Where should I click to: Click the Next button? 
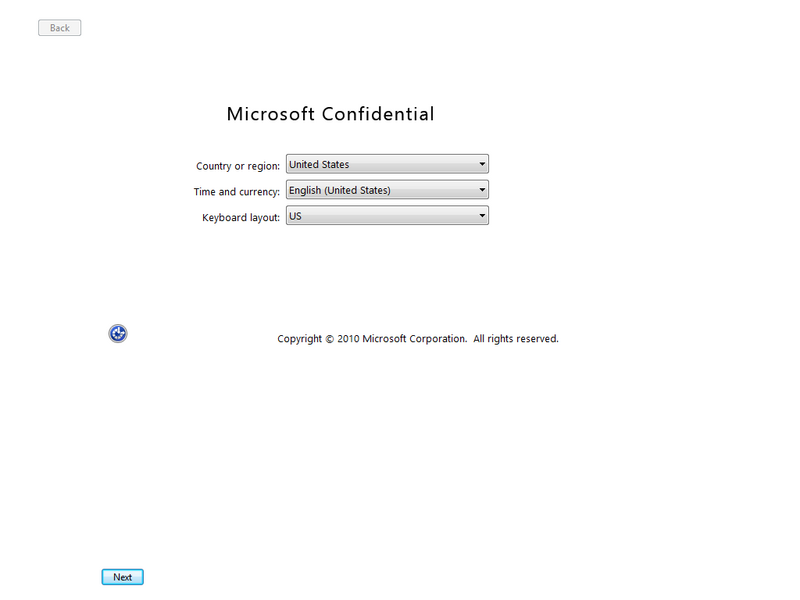click(x=122, y=577)
